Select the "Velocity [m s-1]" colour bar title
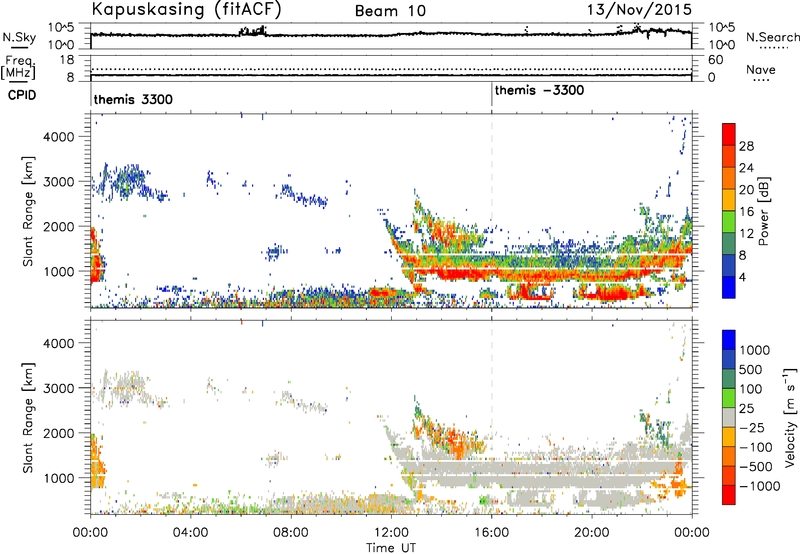This screenshot has height=554, width=800. [x=790, y=417]
